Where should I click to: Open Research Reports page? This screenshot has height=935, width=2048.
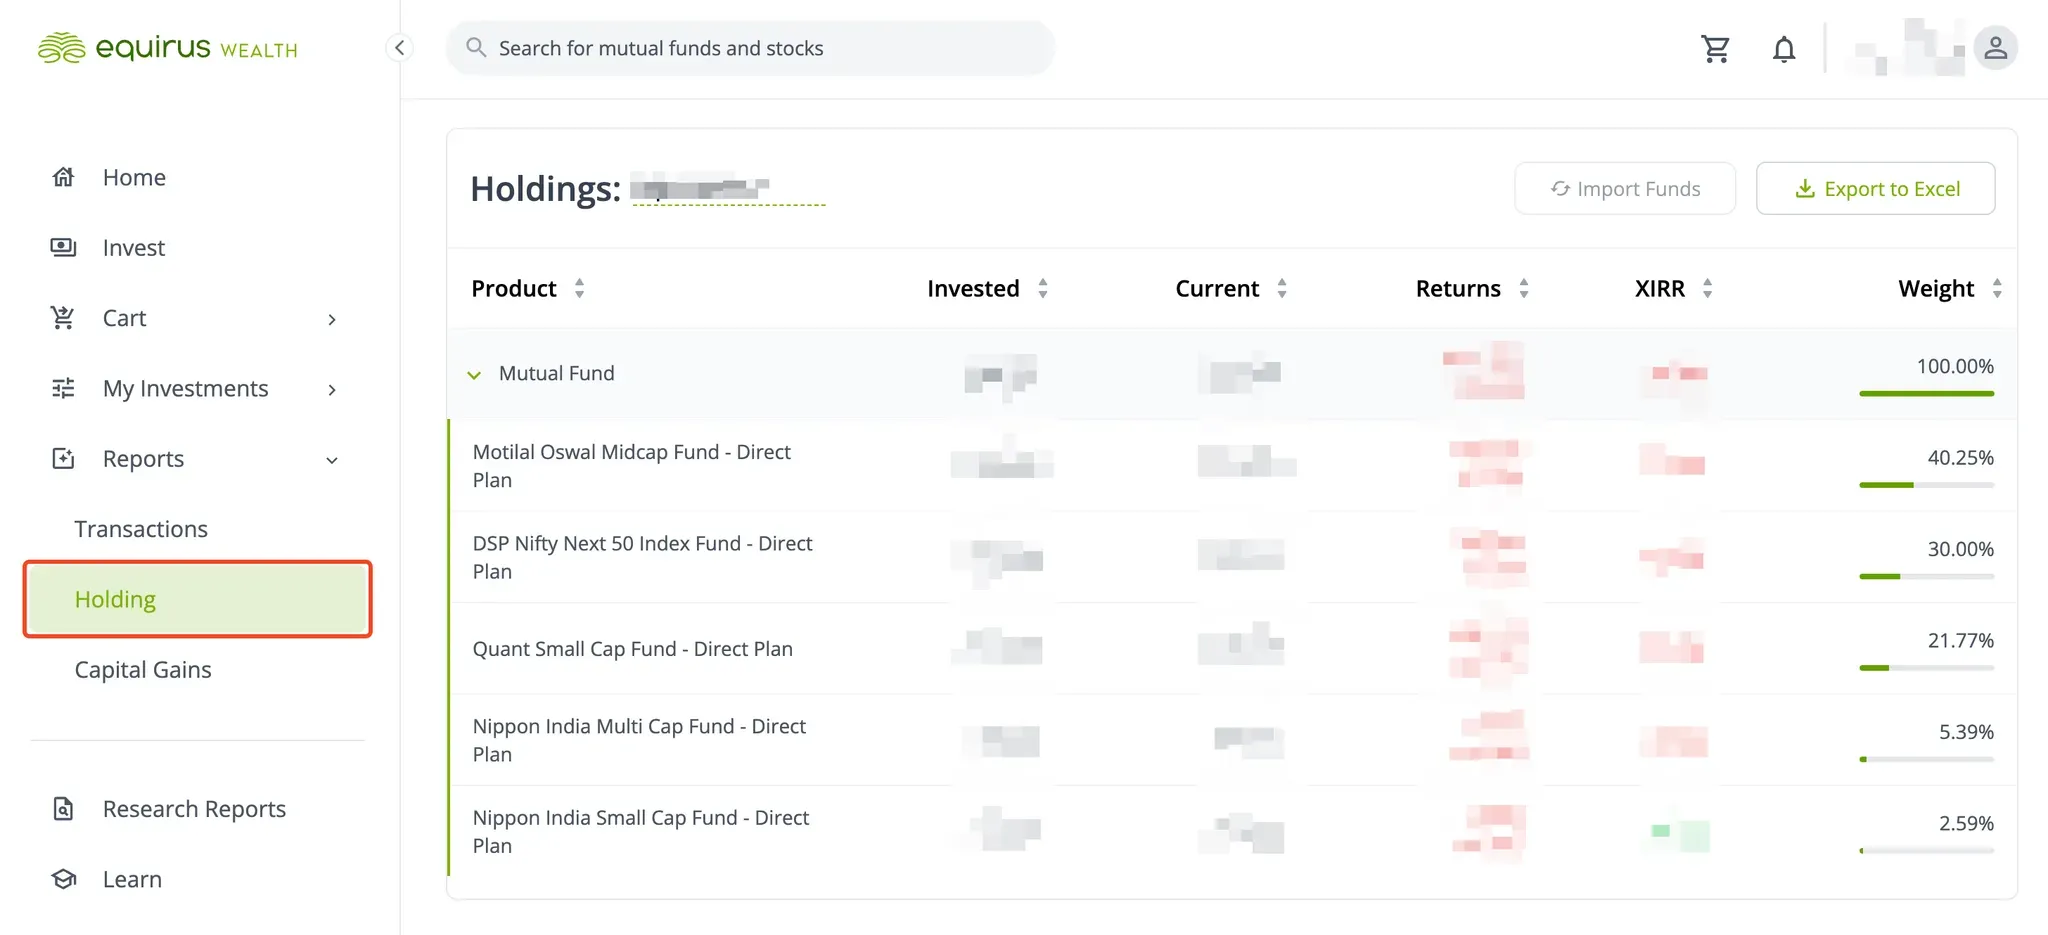coord(194,808)
